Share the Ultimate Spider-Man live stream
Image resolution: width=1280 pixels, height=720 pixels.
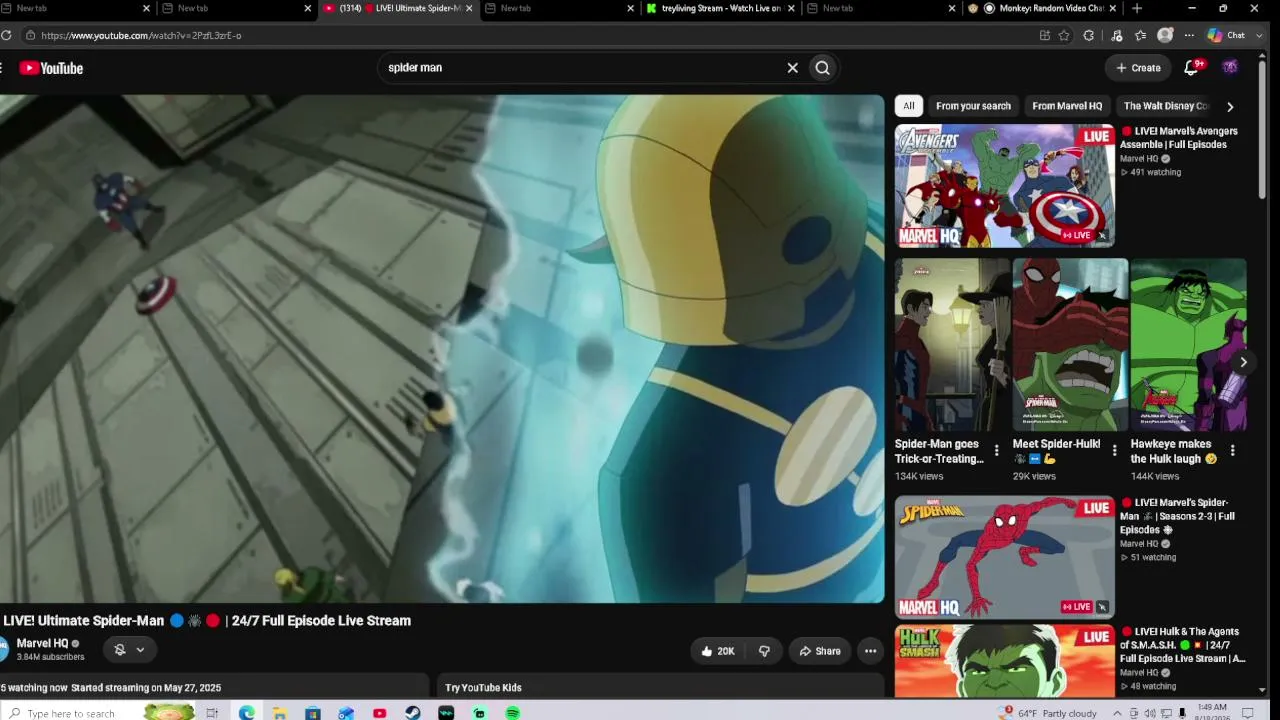click(x=820, y=651)
